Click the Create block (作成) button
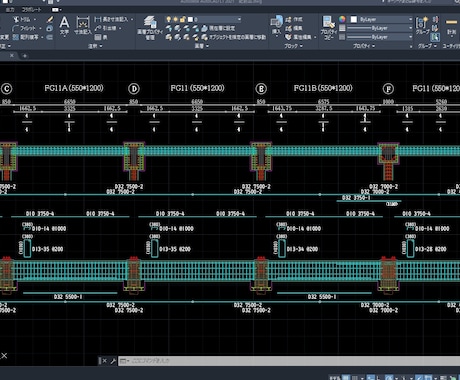This screenshot has width=460, height=380. pyautogui.click(x=294, y=20)
